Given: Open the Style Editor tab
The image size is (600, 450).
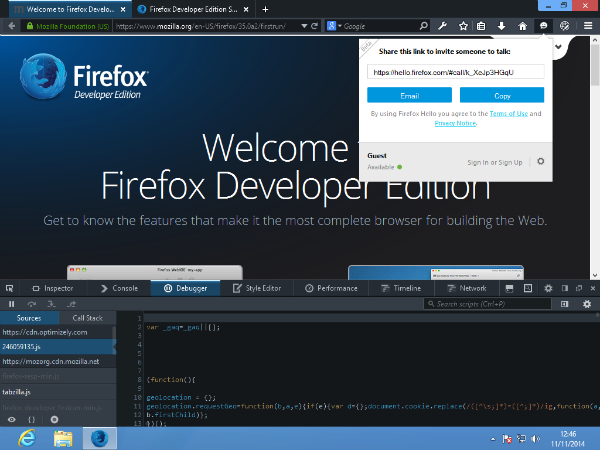Looking at the screenshot, I should pos(257,288).
